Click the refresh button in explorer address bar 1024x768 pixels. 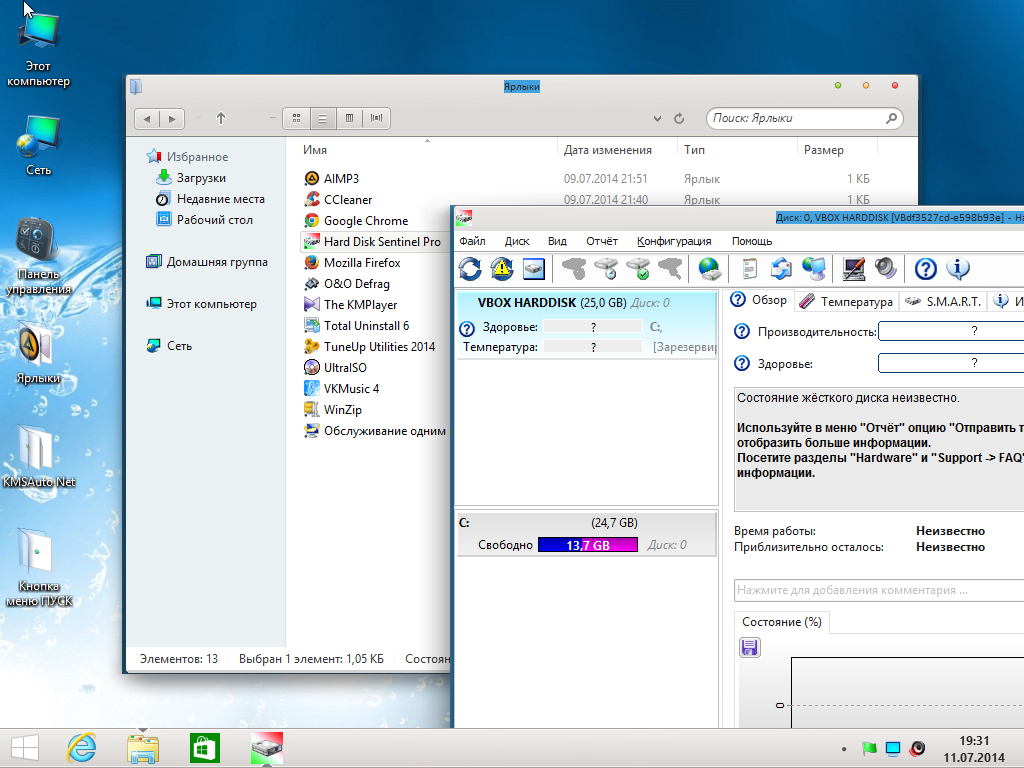click(x=679, y=118)
